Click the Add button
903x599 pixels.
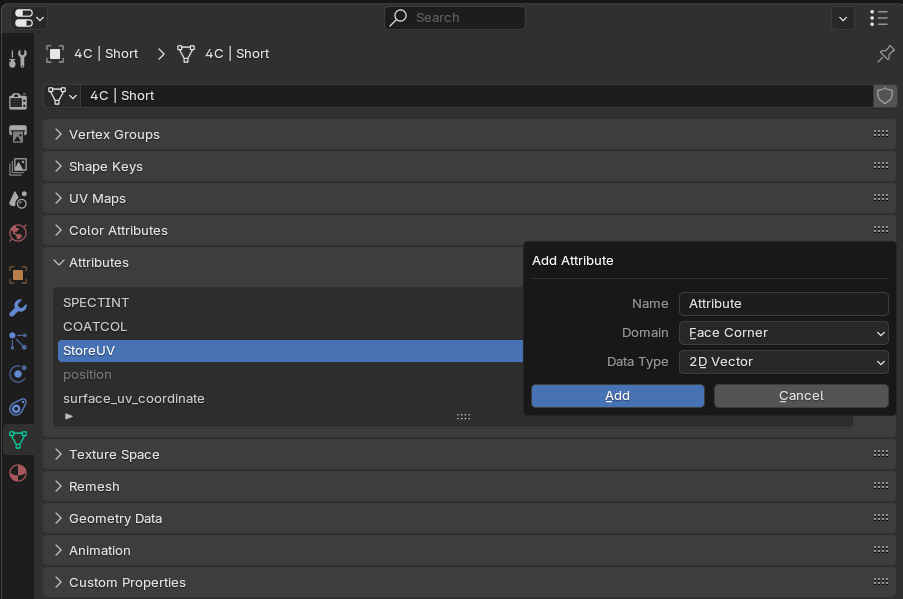(x=617, y=396)
